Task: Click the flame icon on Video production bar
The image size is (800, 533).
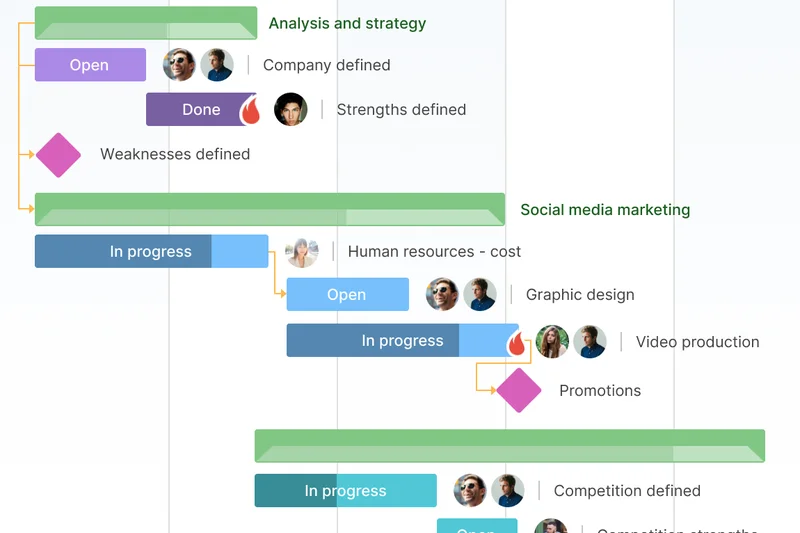Action: pos(517,344)
